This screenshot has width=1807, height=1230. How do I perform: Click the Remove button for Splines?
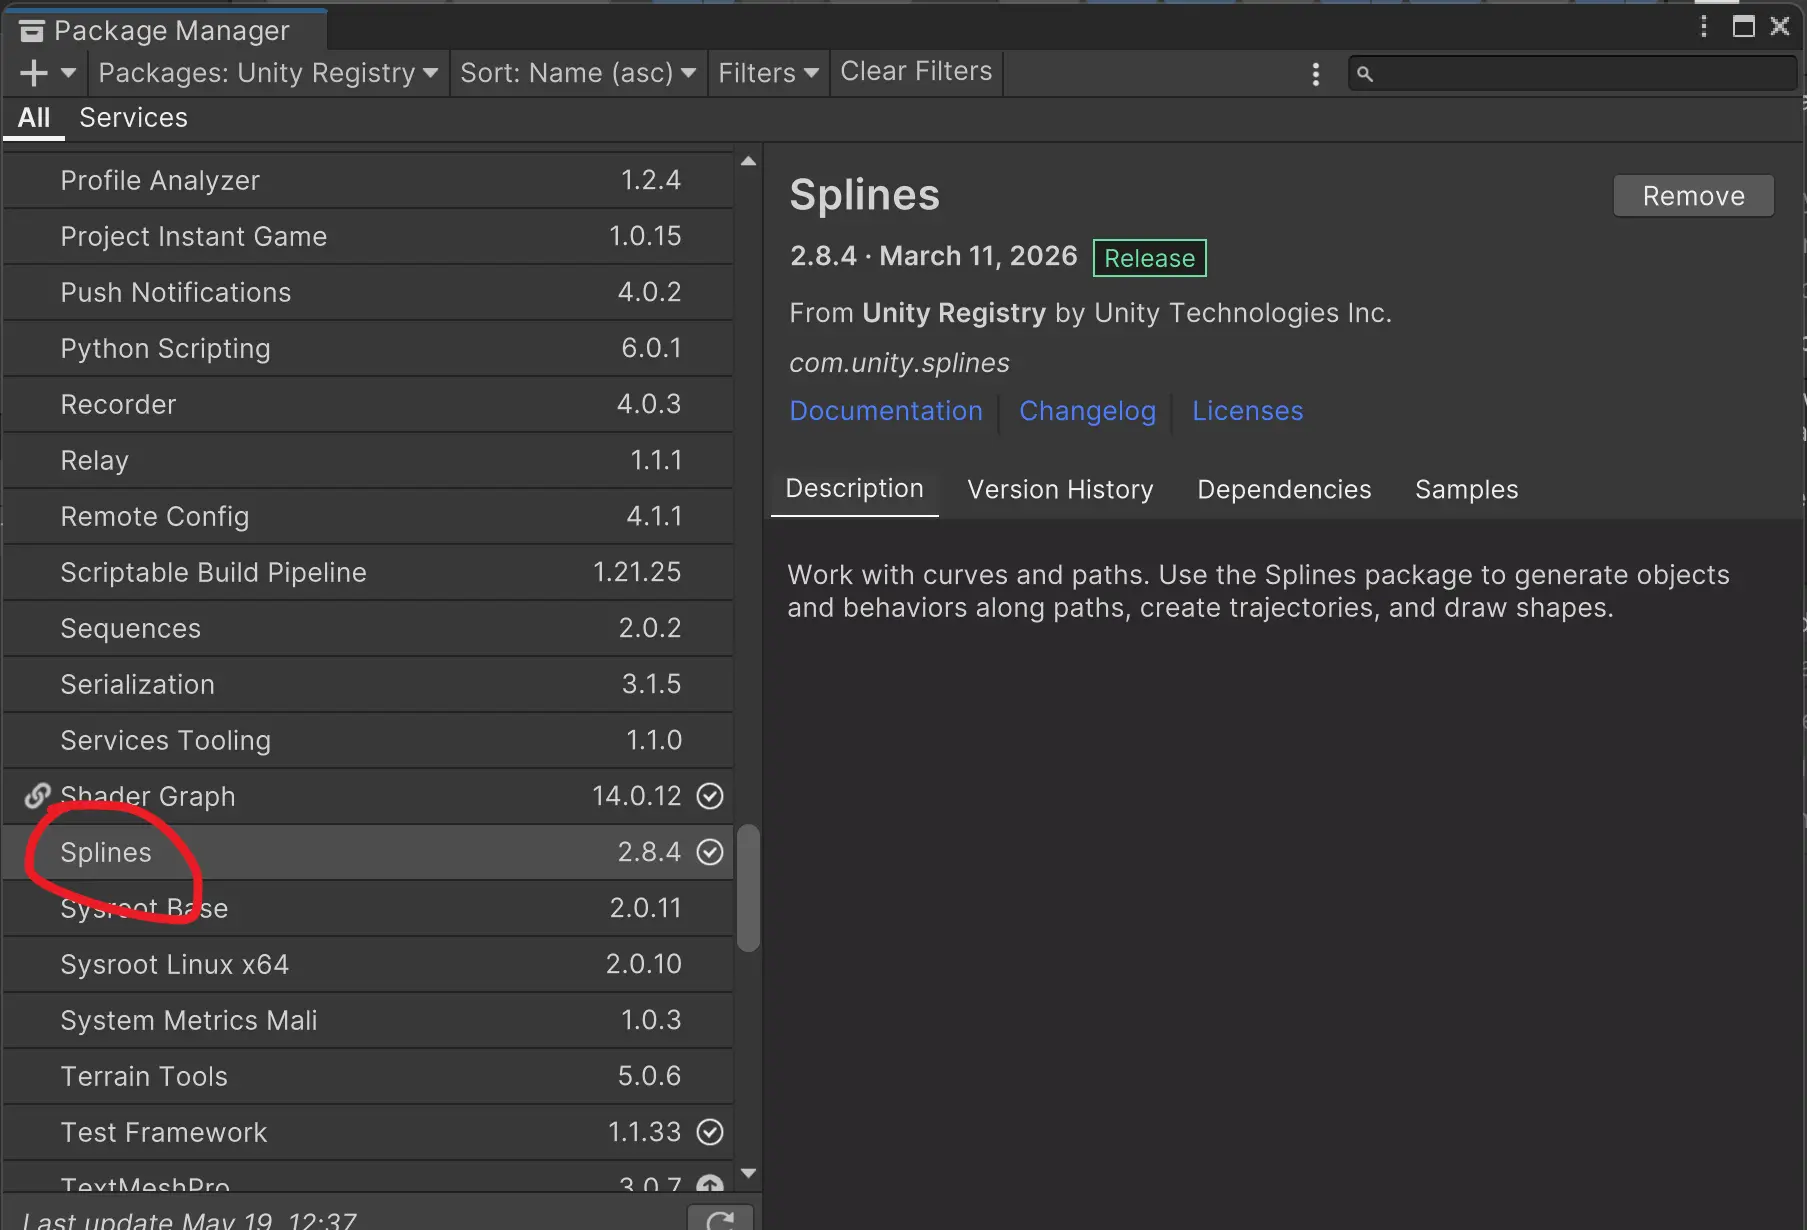(x=1694, y=196)
